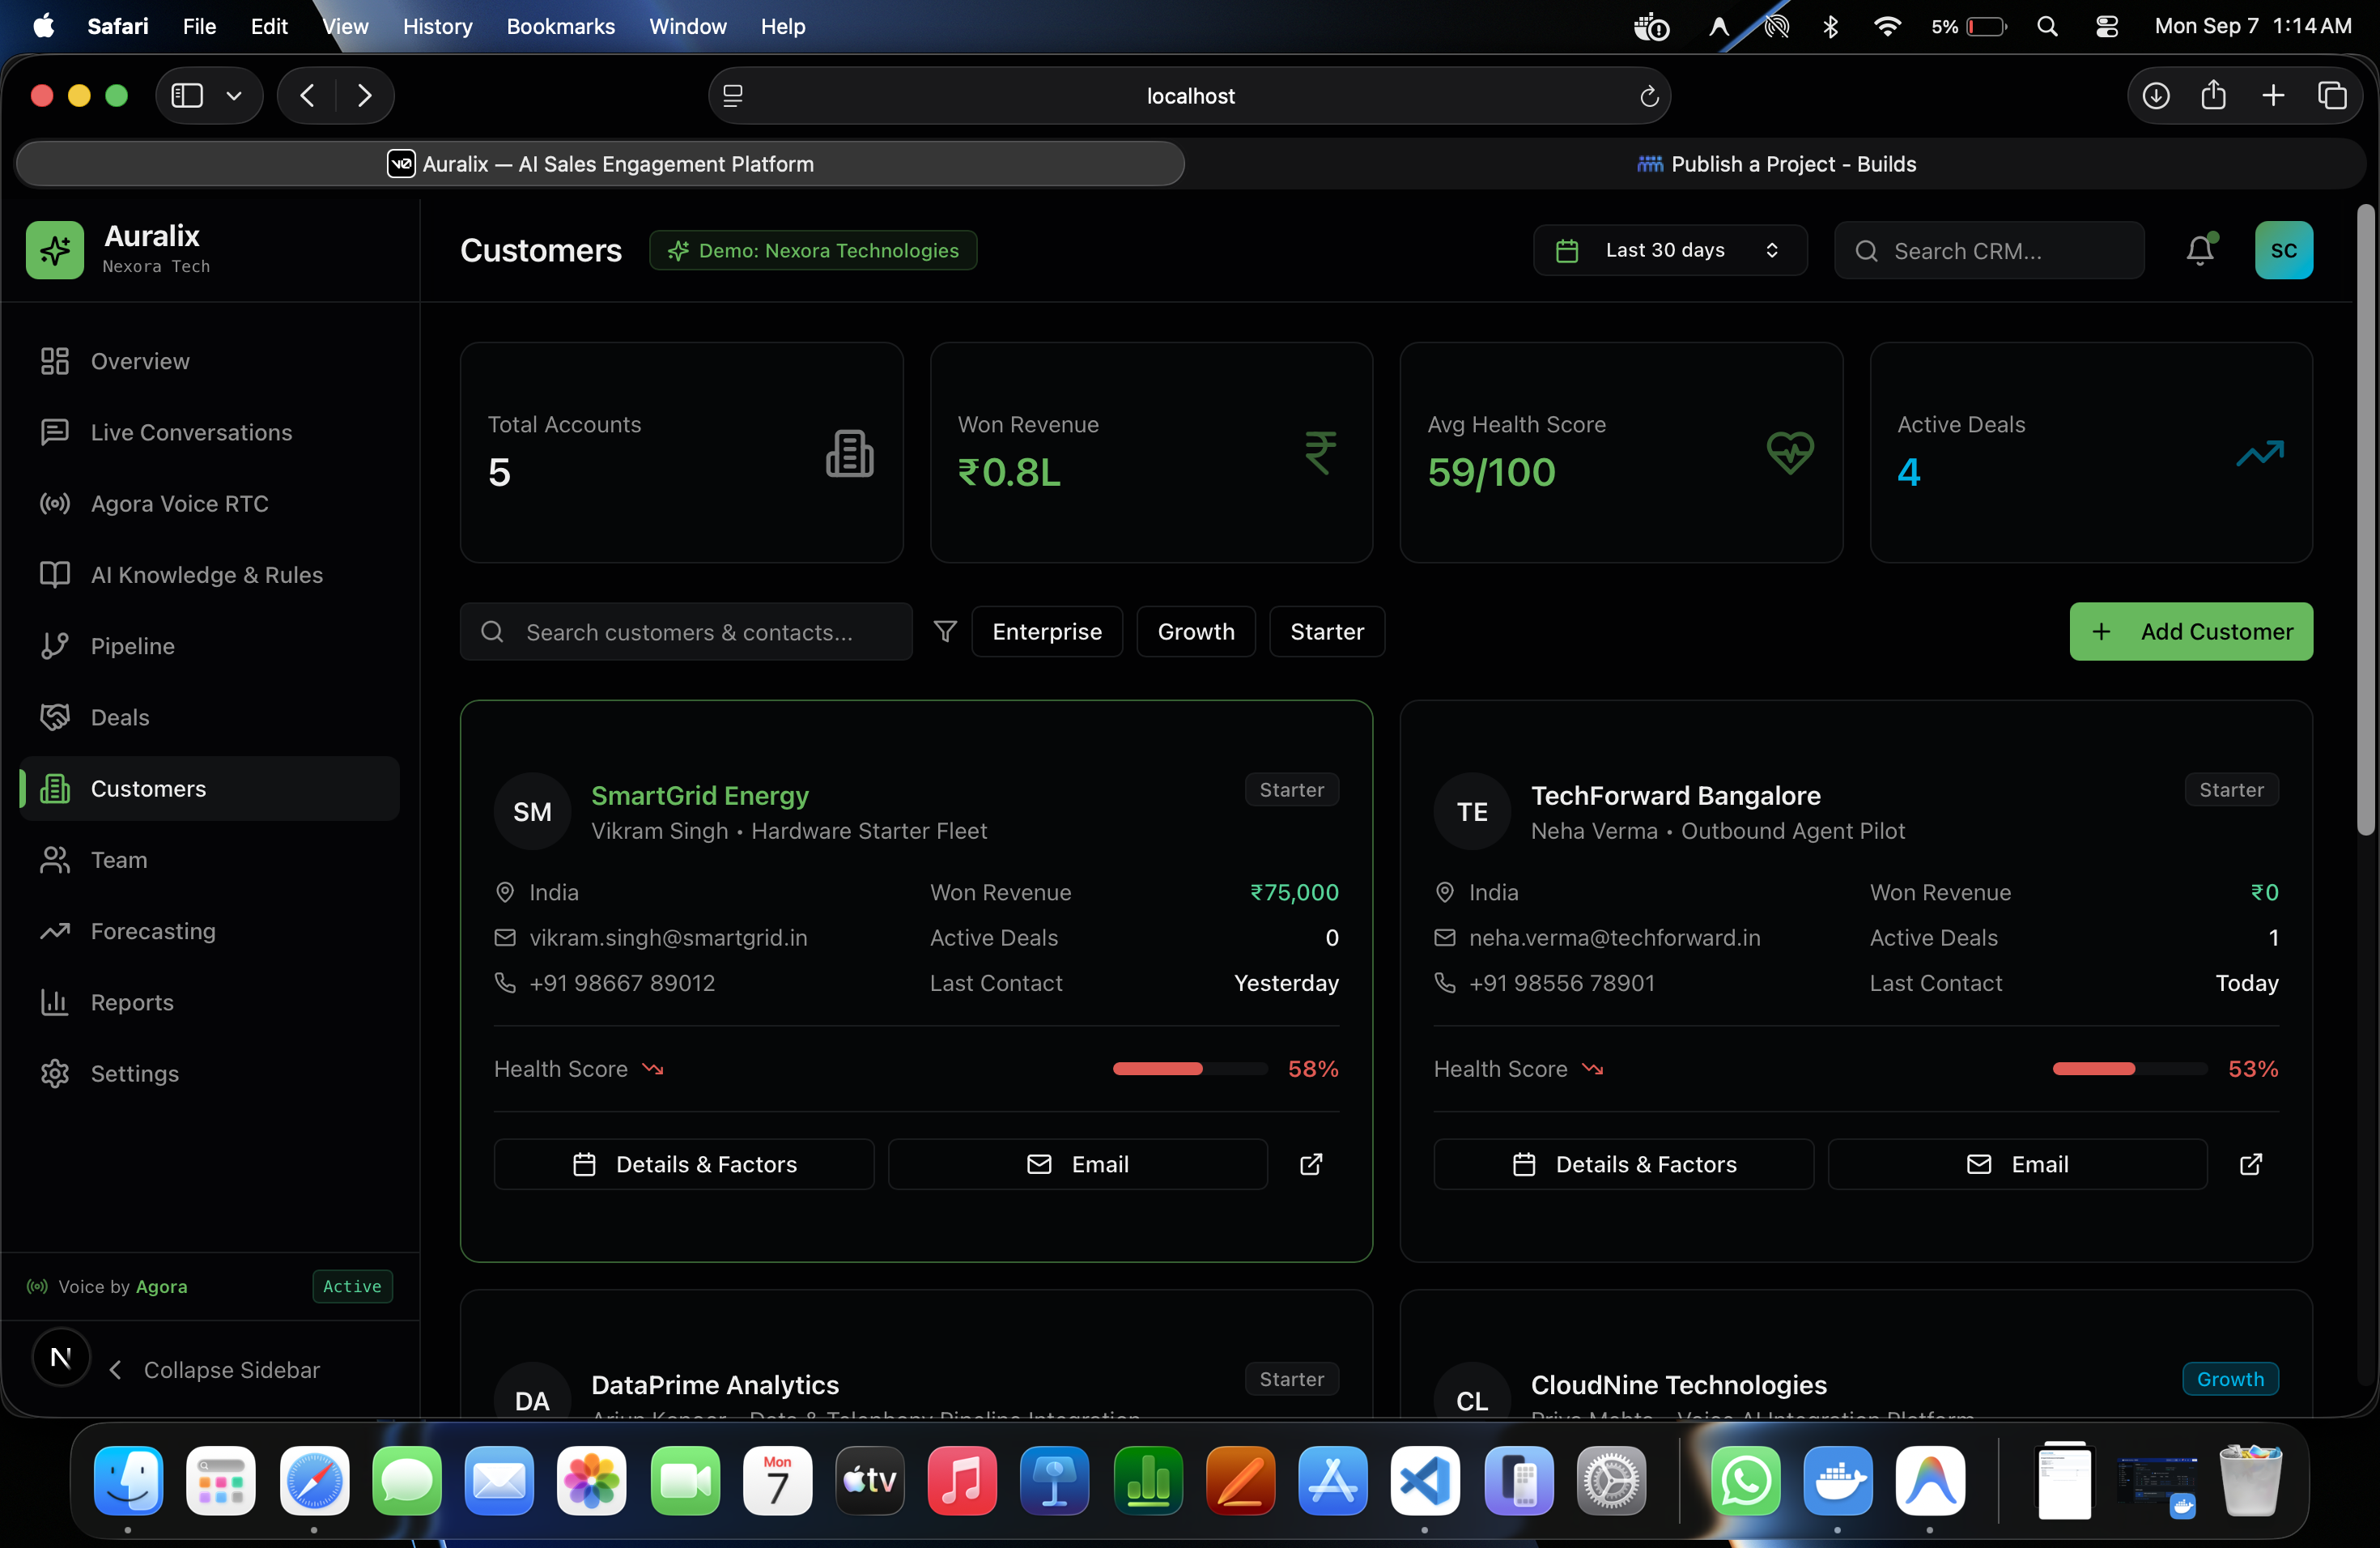Click the Demo: Nexora Technologies badge
This screenshot has width=2380, height=1548.
813,250
